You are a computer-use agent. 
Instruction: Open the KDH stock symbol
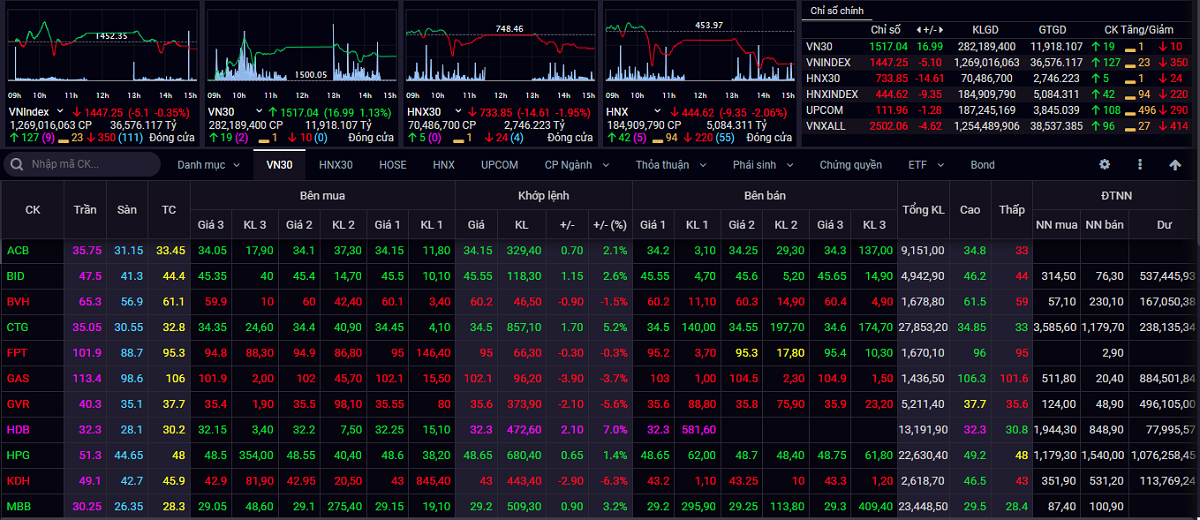tap(17, 481)
